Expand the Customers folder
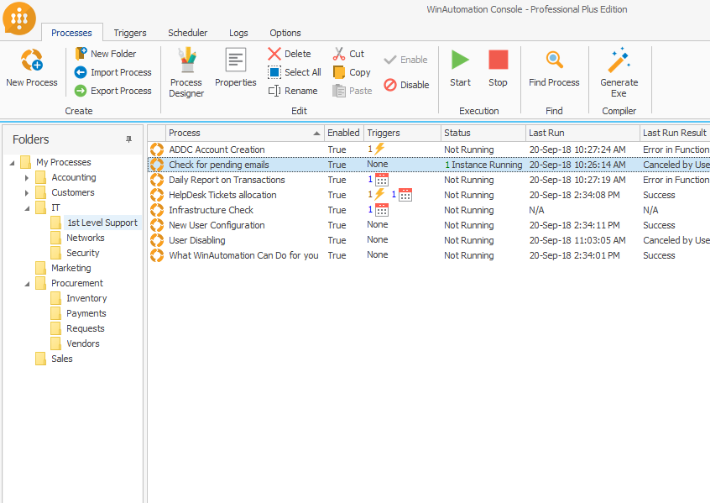The width and height of the screenshot is (710, 503). pos(26,193)
